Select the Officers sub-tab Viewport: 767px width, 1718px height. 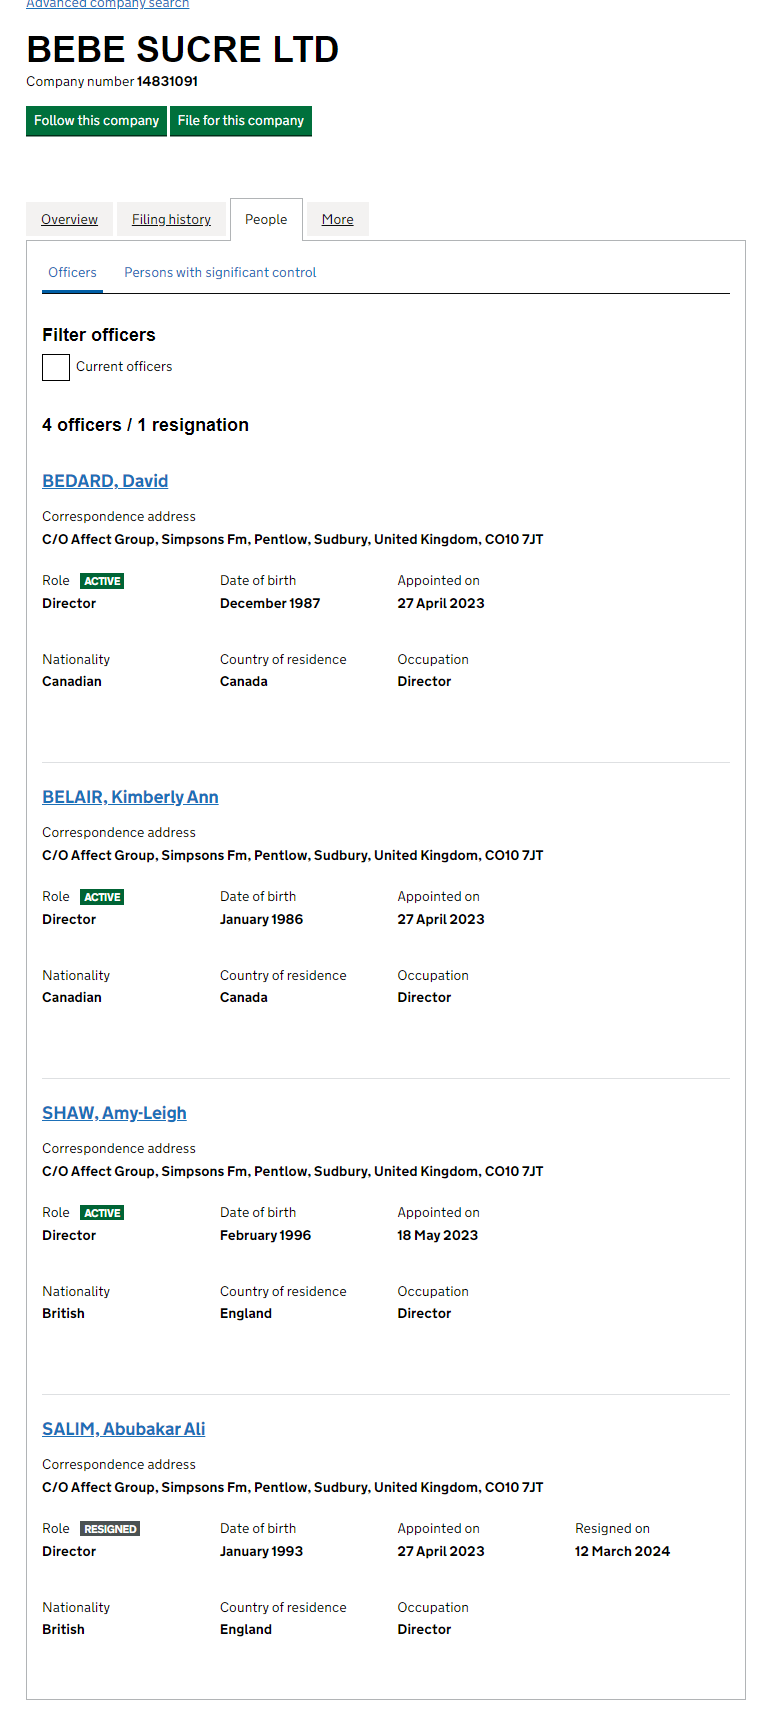click(72, 273)
